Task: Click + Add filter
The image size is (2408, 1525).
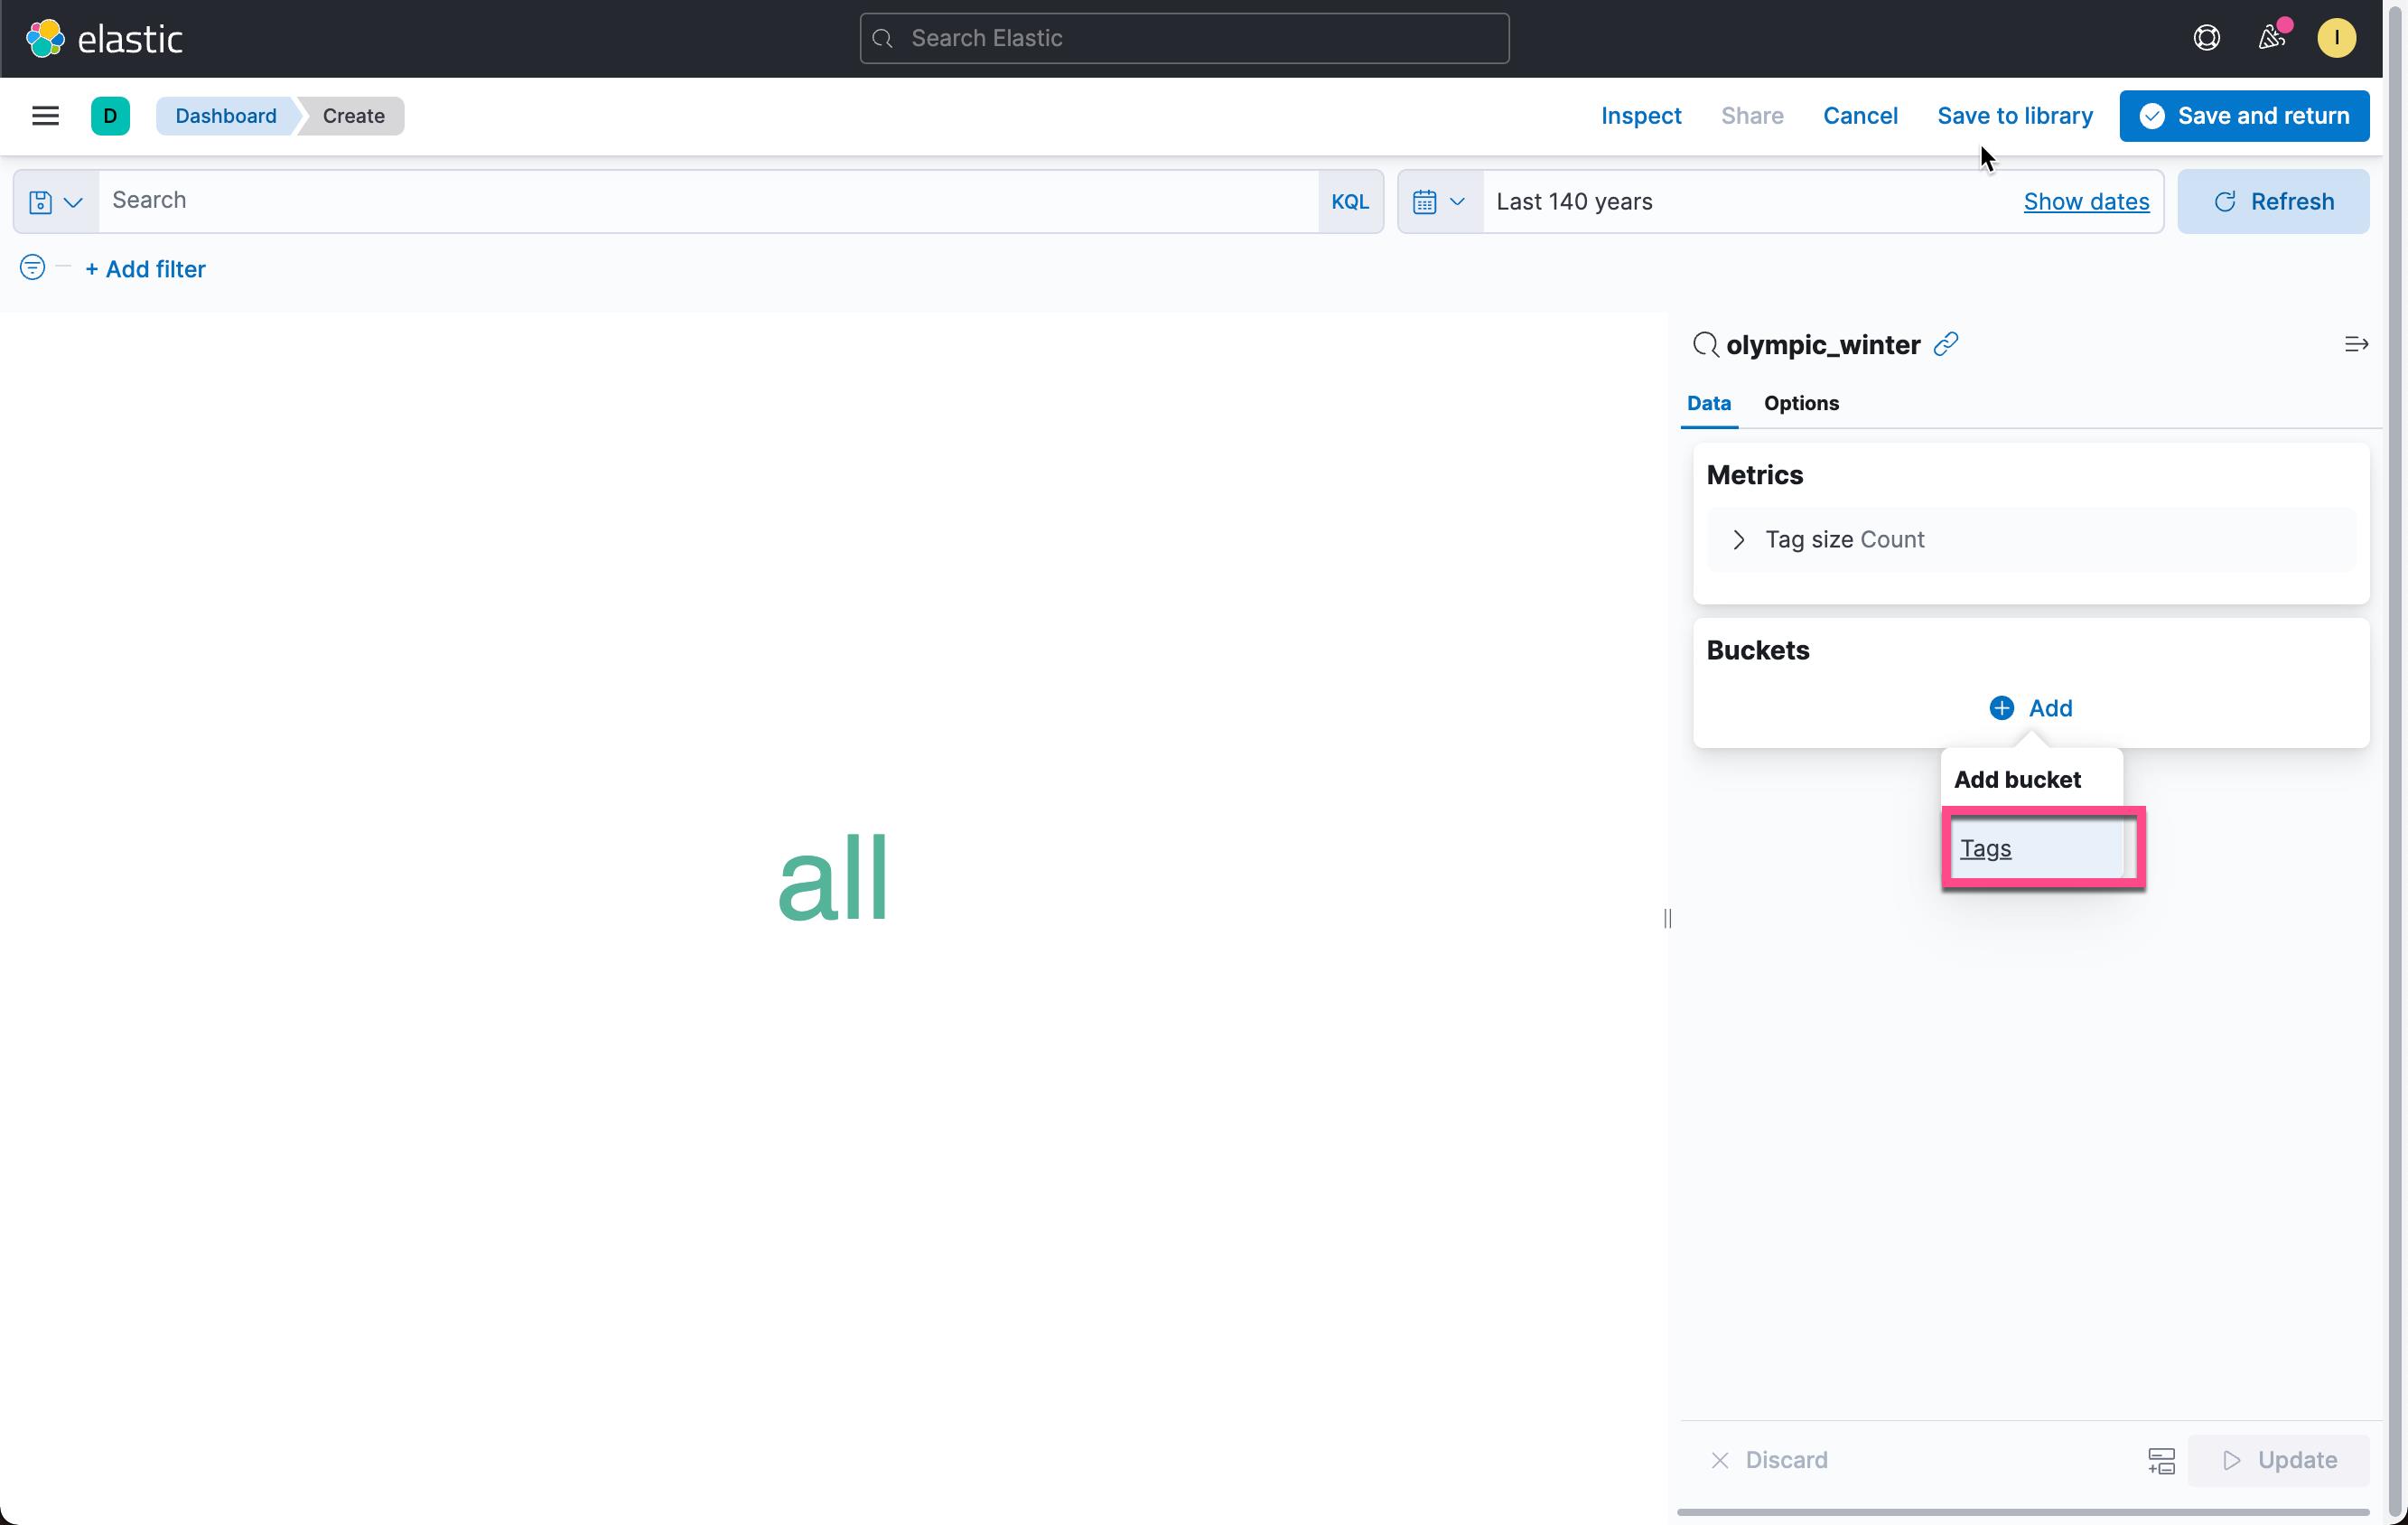Action: click(x=146, y=269)
